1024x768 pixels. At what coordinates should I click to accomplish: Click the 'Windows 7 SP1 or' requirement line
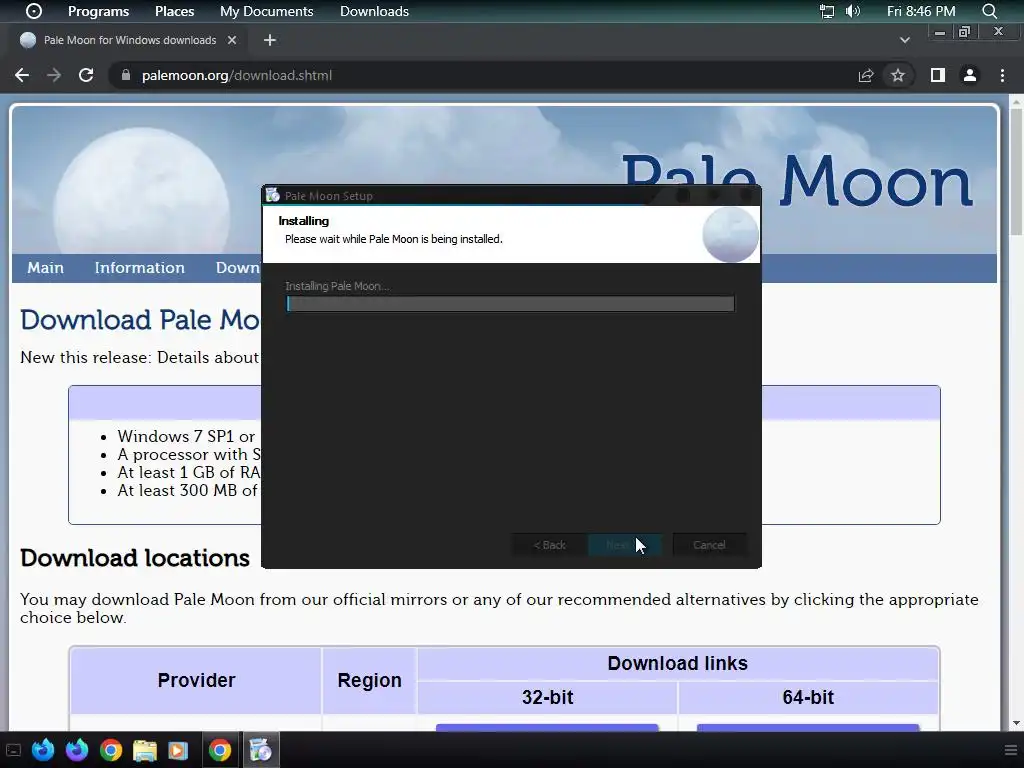click(186, 436)
